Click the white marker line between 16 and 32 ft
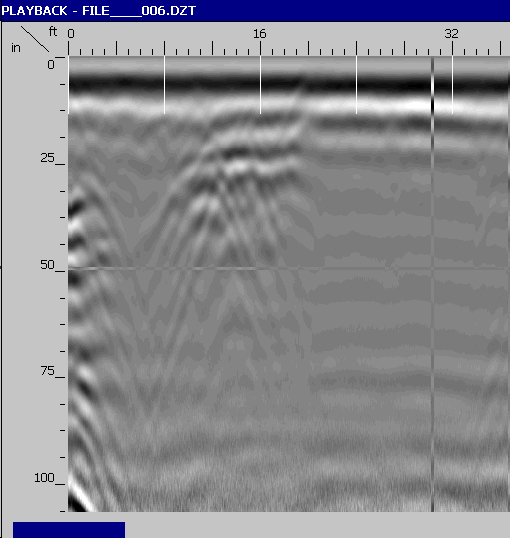This screenshot has width=510, height=538. click(x=357, y=85)
